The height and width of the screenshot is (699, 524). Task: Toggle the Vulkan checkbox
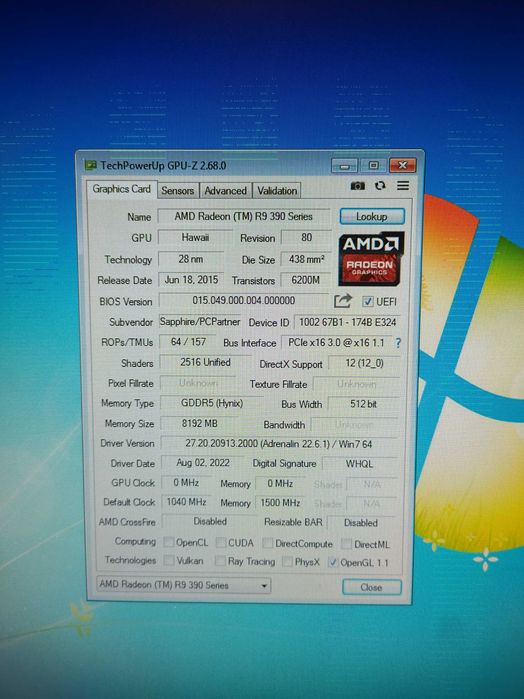tap(169, 560)
